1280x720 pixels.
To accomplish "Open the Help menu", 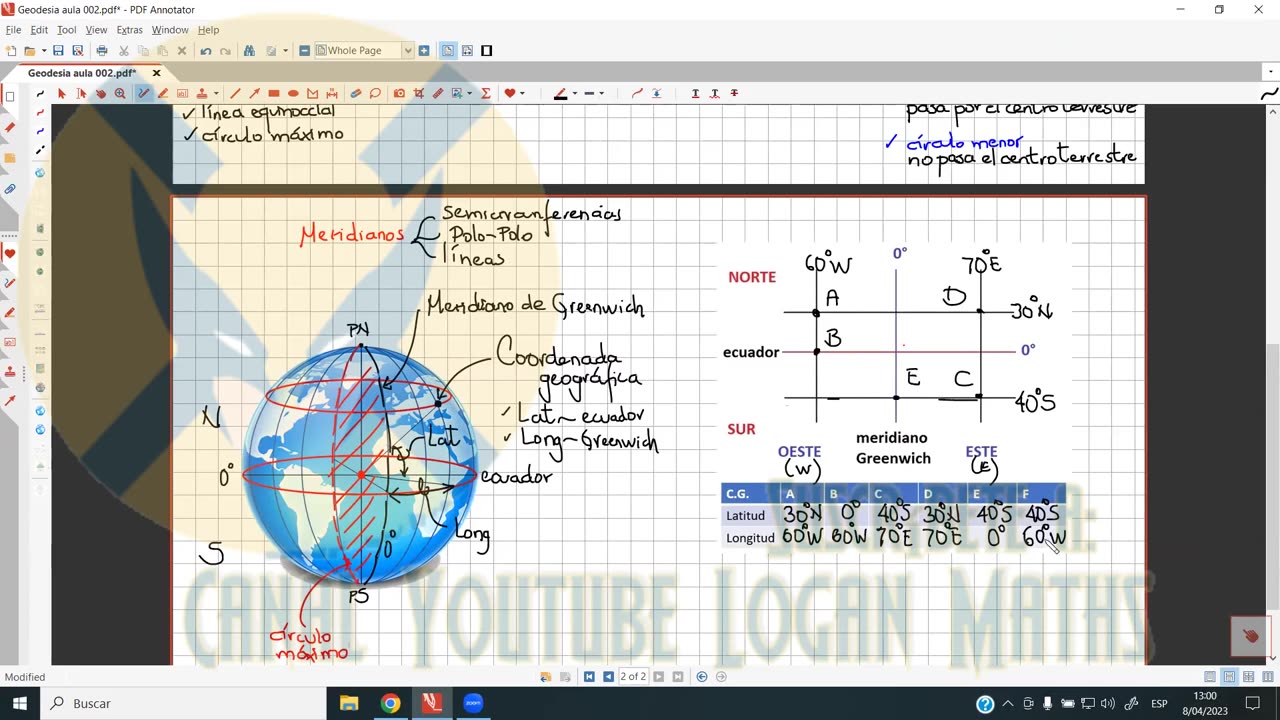I will click(208, 30).
